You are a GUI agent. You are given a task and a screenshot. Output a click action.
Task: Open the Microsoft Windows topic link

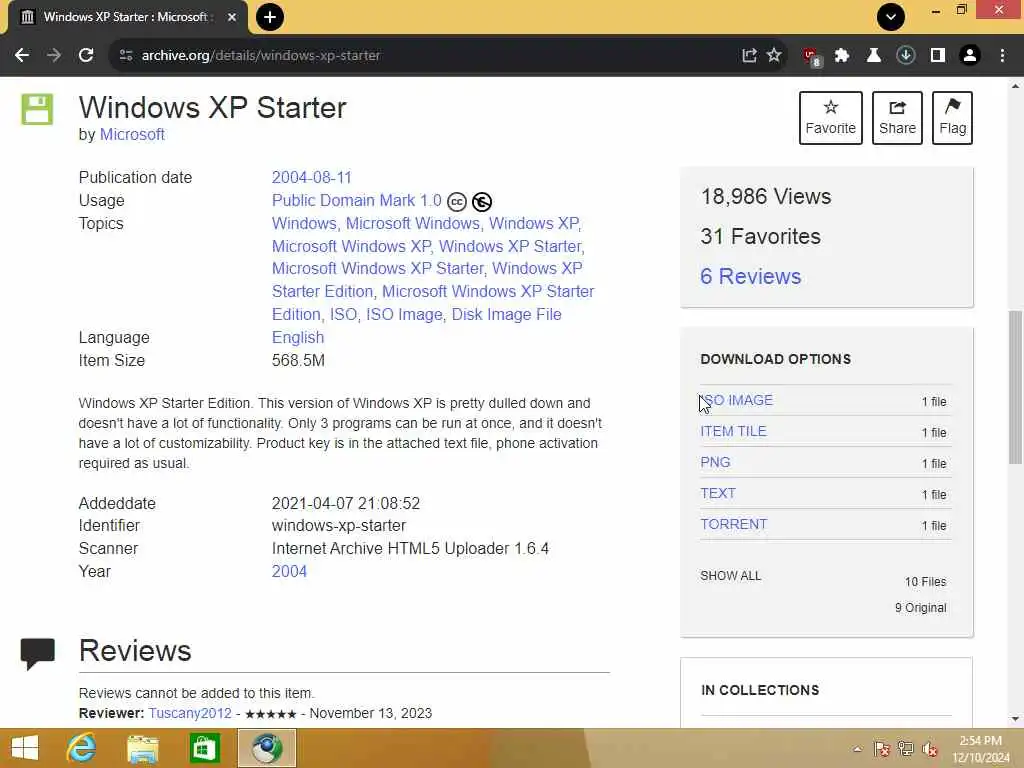(413, 223)
